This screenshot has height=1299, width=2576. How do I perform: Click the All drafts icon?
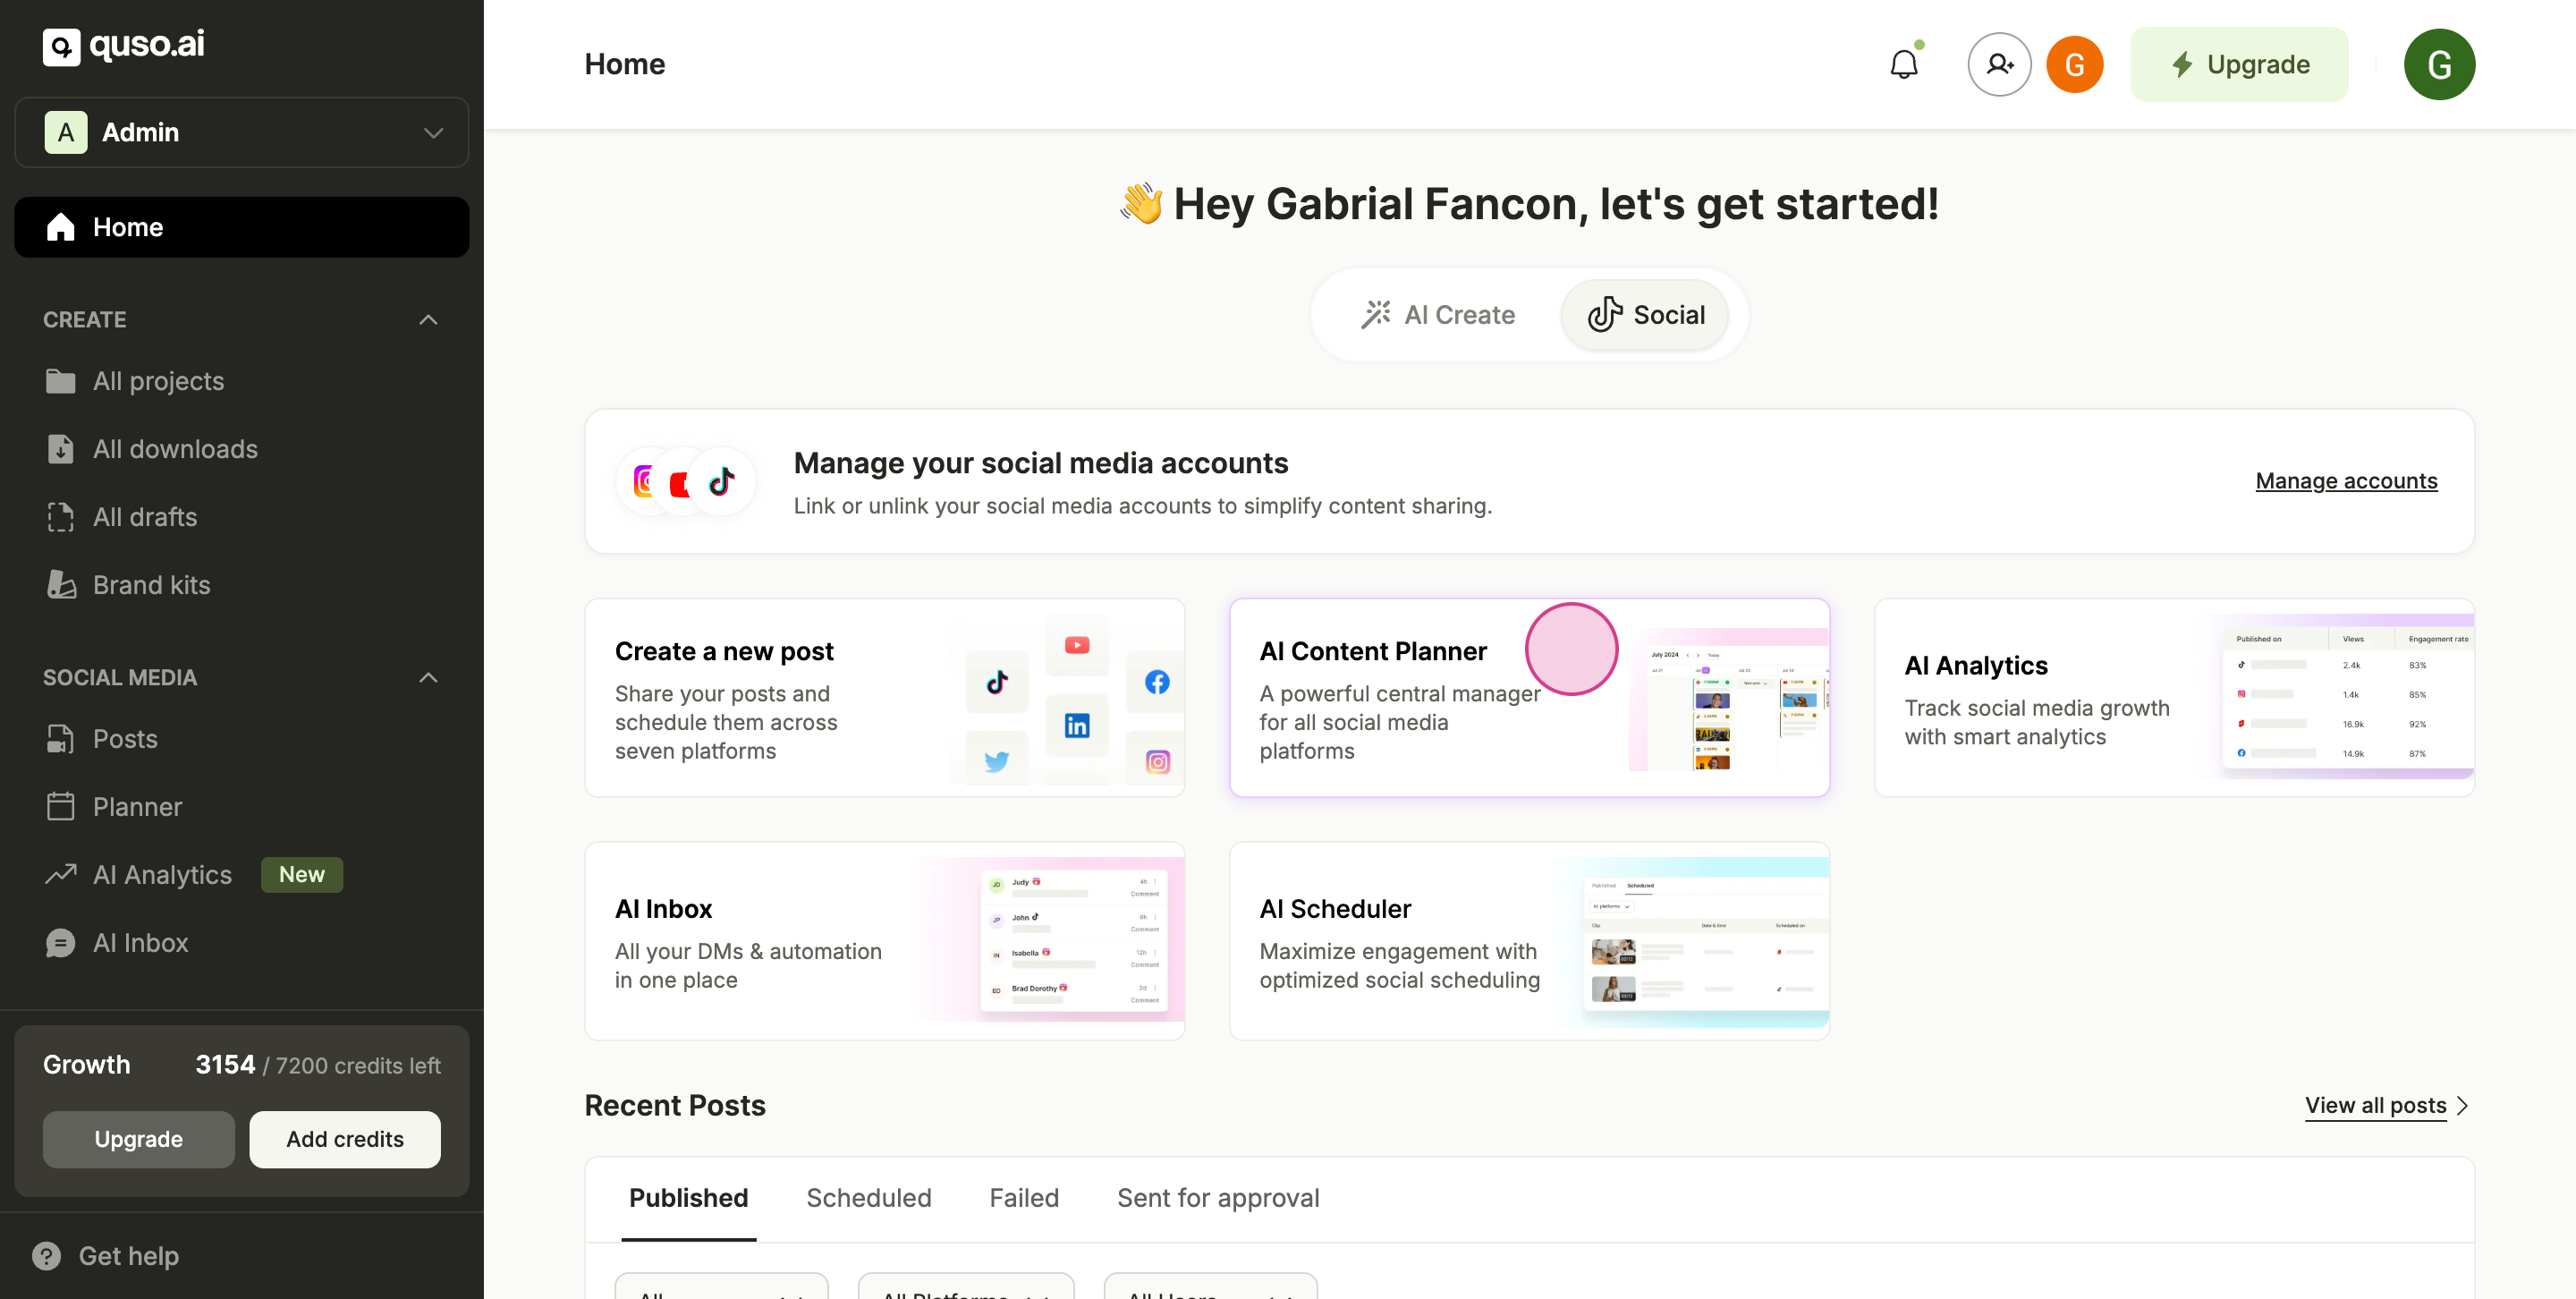click(x=61, y=517)
